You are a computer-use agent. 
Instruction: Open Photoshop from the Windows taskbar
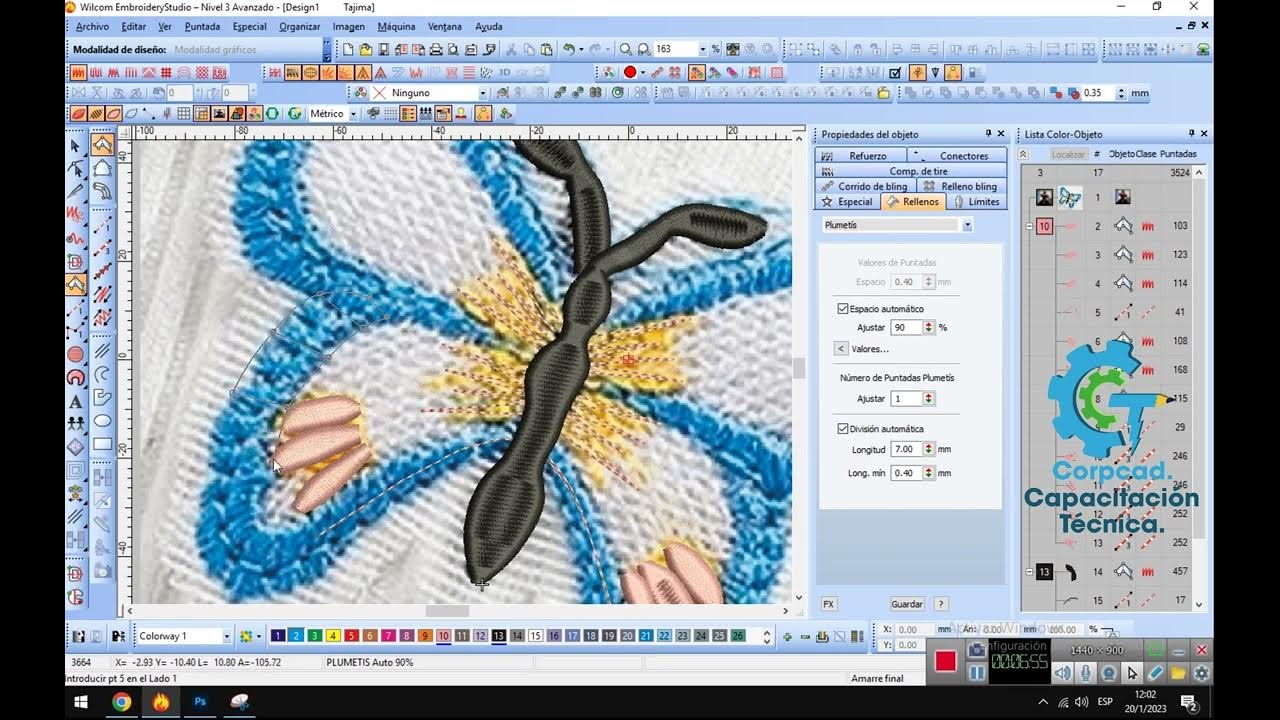pyautogui.click(x=199, y=702)
